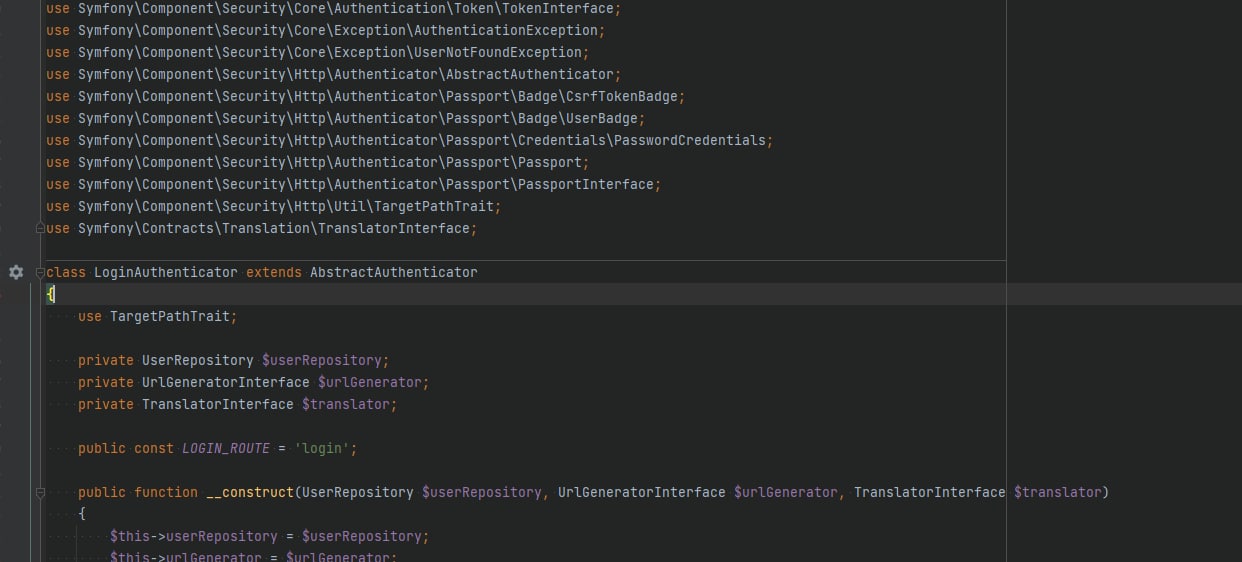The height and width of the screenshot is (562, 1242).
Task: Click the LoginAuthenticator class name
Action: tap(165, 272)
